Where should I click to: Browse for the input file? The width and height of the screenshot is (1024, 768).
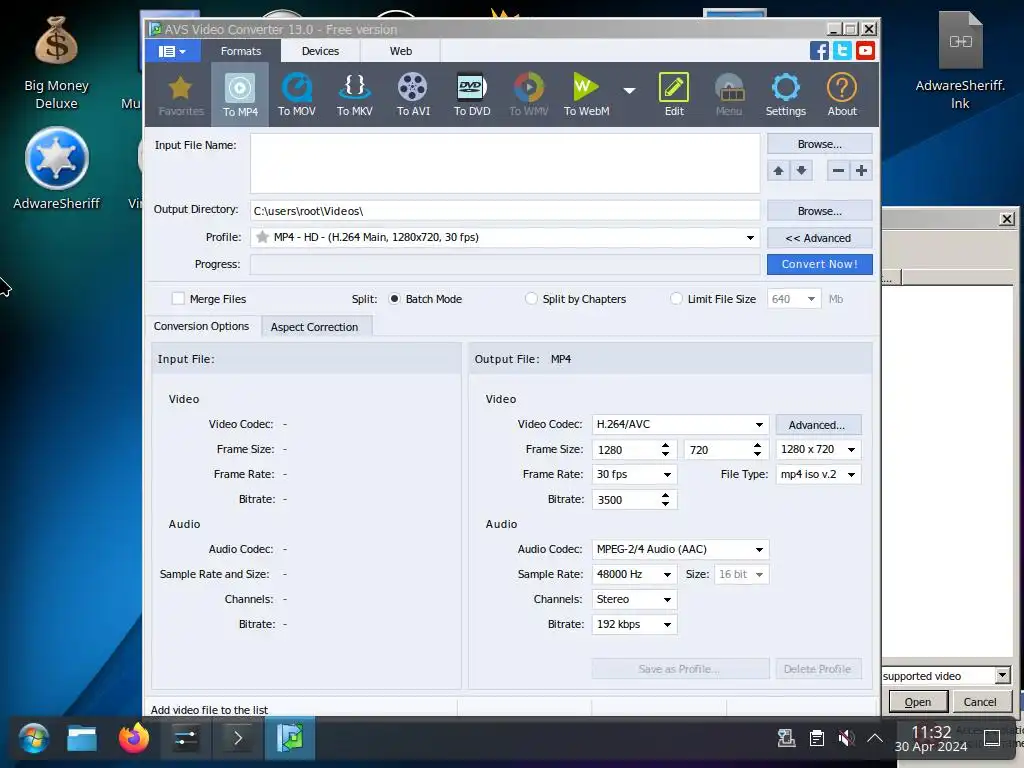point(820,144)
